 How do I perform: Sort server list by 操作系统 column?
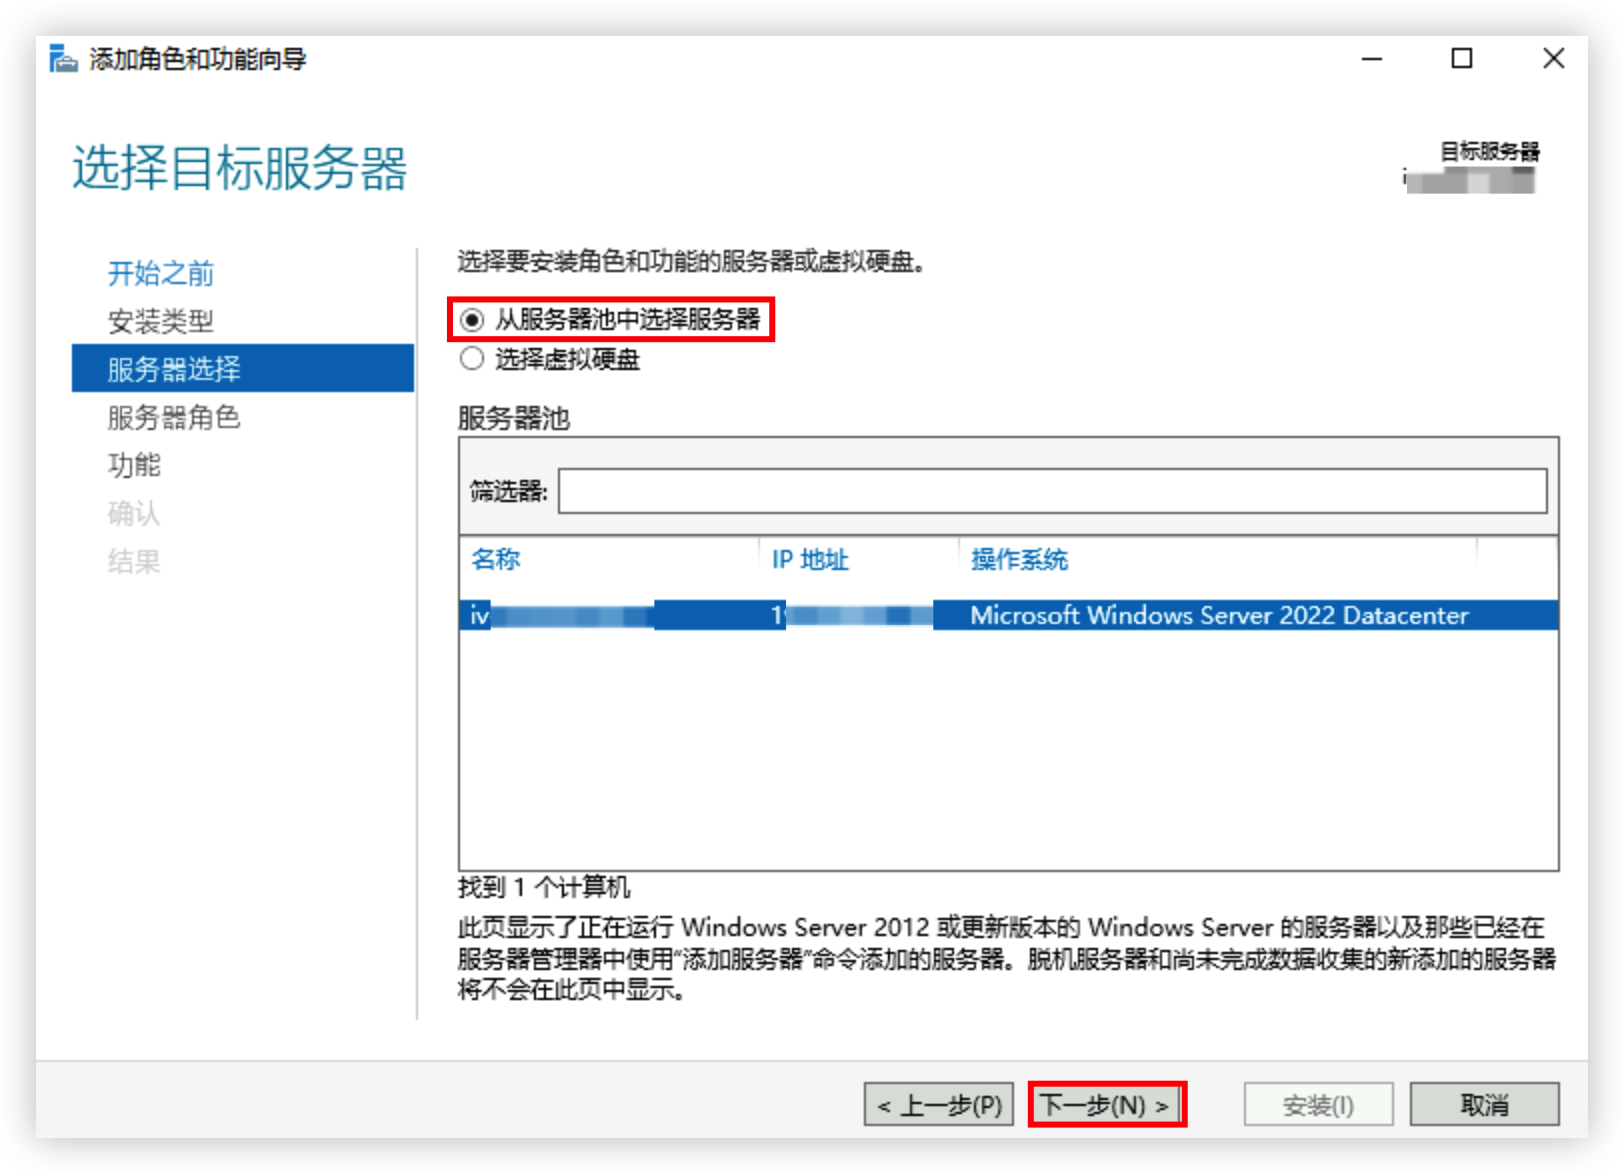(x=1019, y=559)
